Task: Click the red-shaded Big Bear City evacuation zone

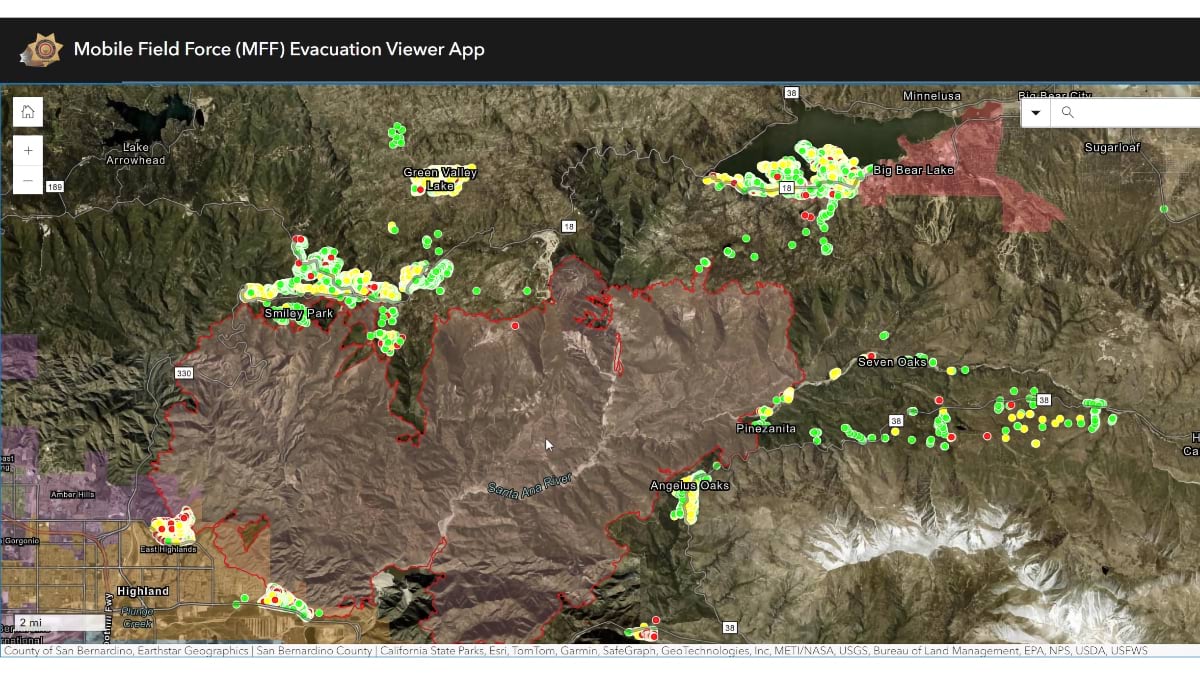Action: [x=975, y=155]
